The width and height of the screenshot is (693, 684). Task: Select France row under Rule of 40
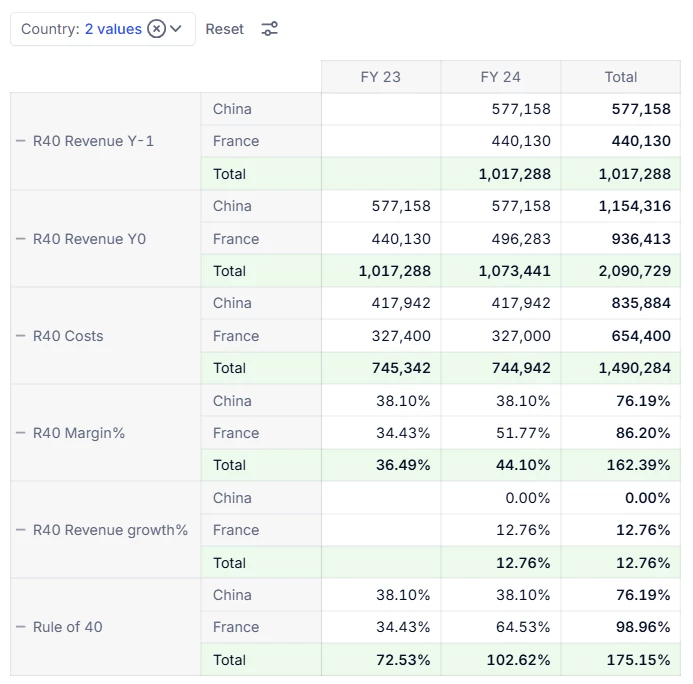[236, 627]
